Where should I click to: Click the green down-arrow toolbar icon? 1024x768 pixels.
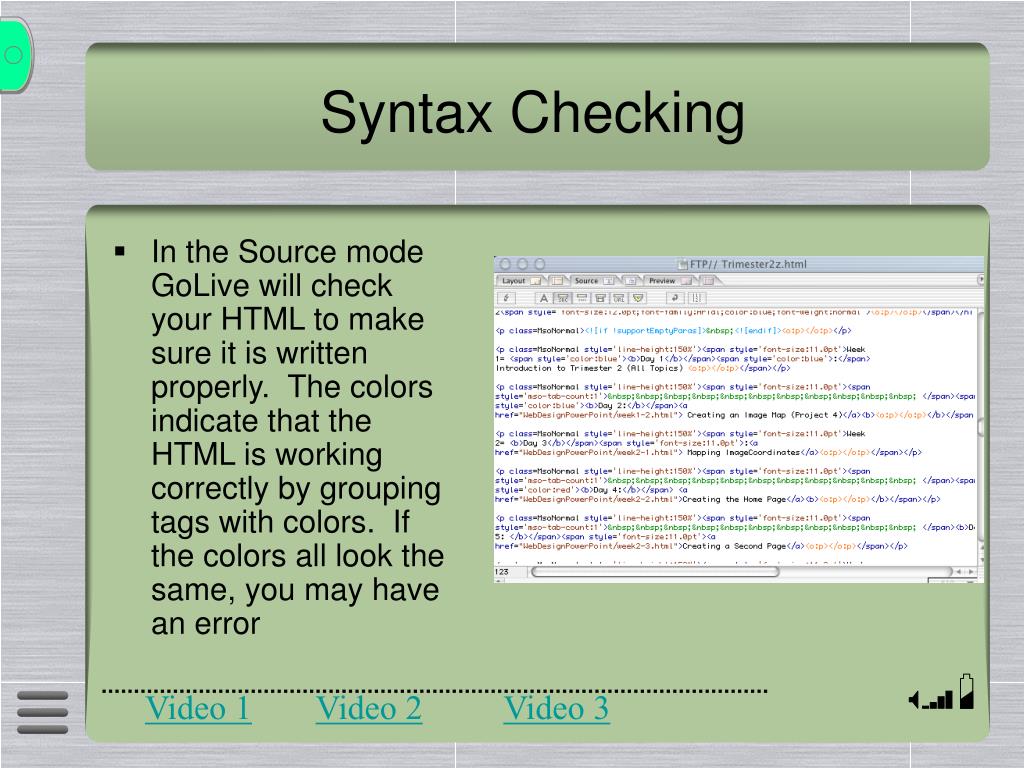coord(638,298)
